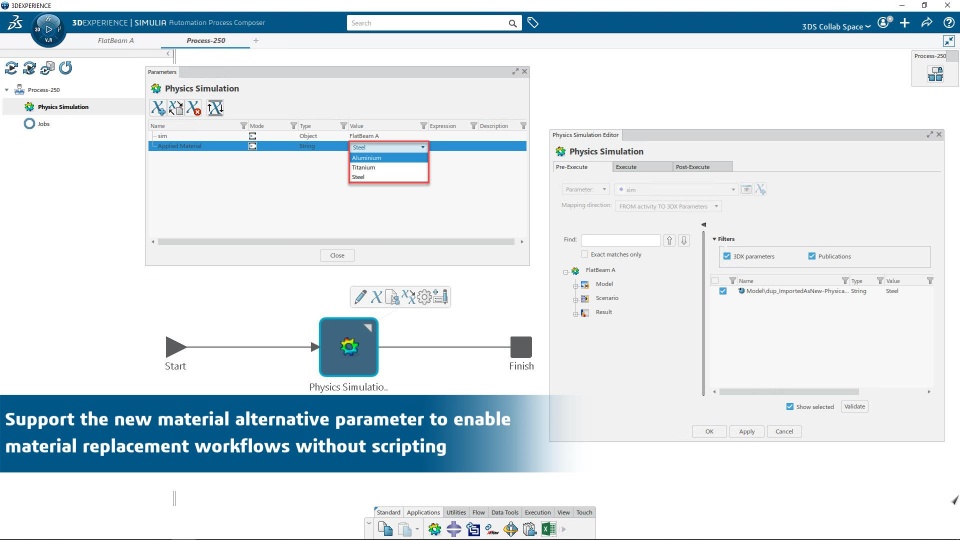Viewport: 960px width, 540px height.
Task: Click the X parameters icon above activity
Action: click(376, 297)
